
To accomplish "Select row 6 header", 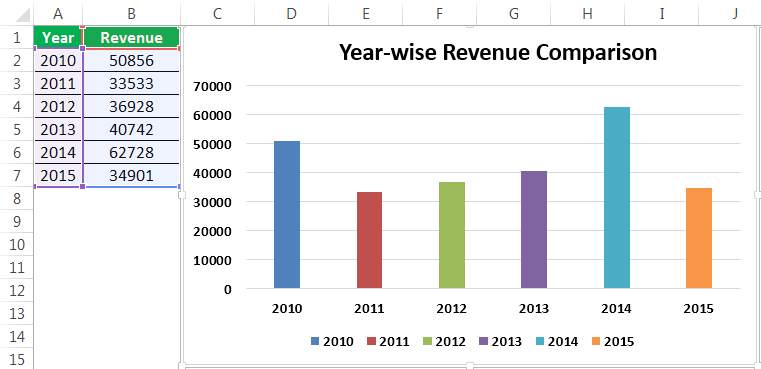I will tap(17, 152).
